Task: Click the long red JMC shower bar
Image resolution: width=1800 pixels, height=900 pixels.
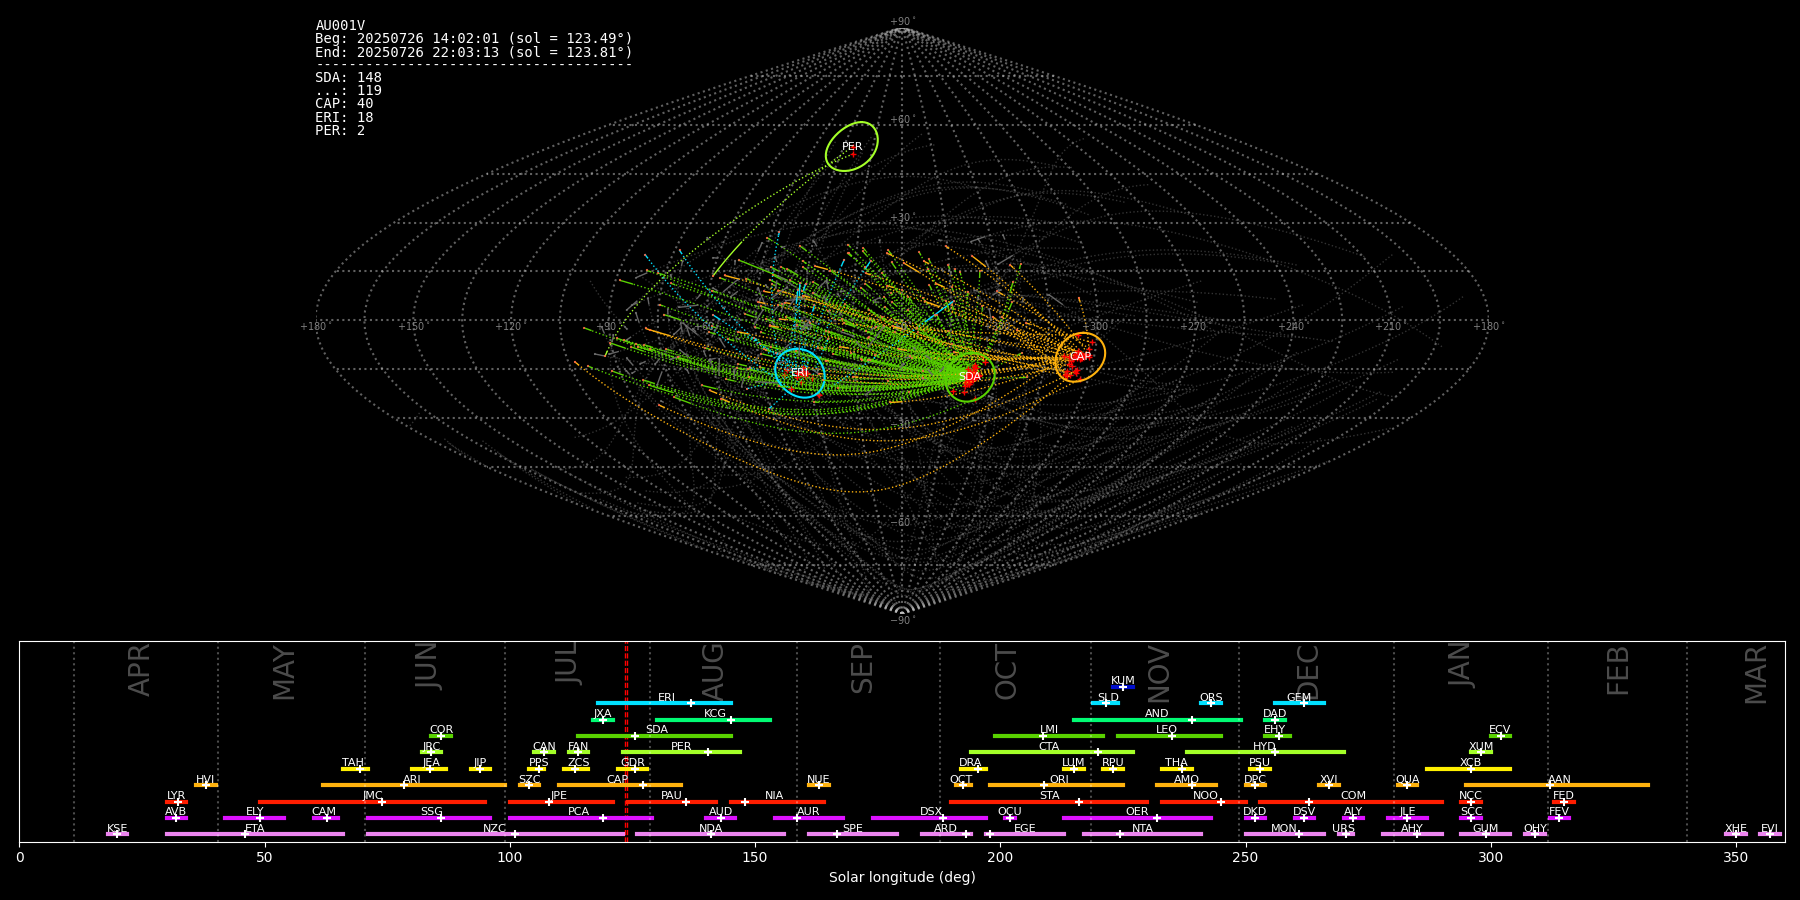Action: point(372,801)
